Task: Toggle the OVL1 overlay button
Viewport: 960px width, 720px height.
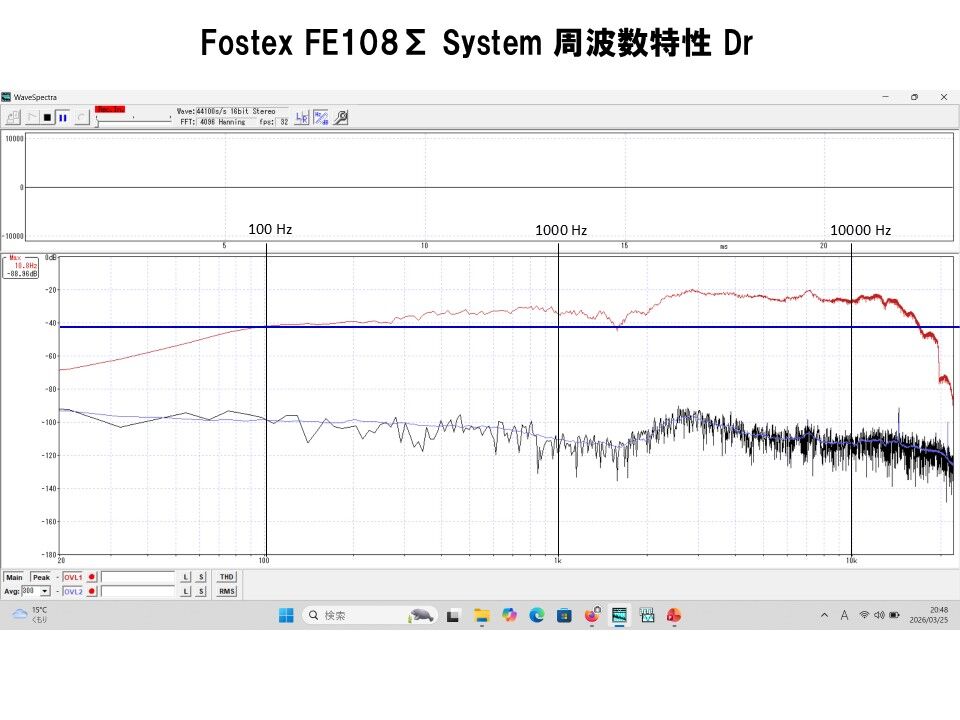Action: coord(73,577)
